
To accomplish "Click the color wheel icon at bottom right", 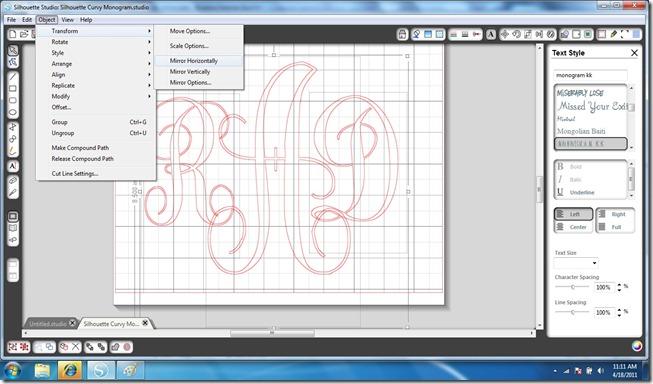I will [x=637, y=346].
